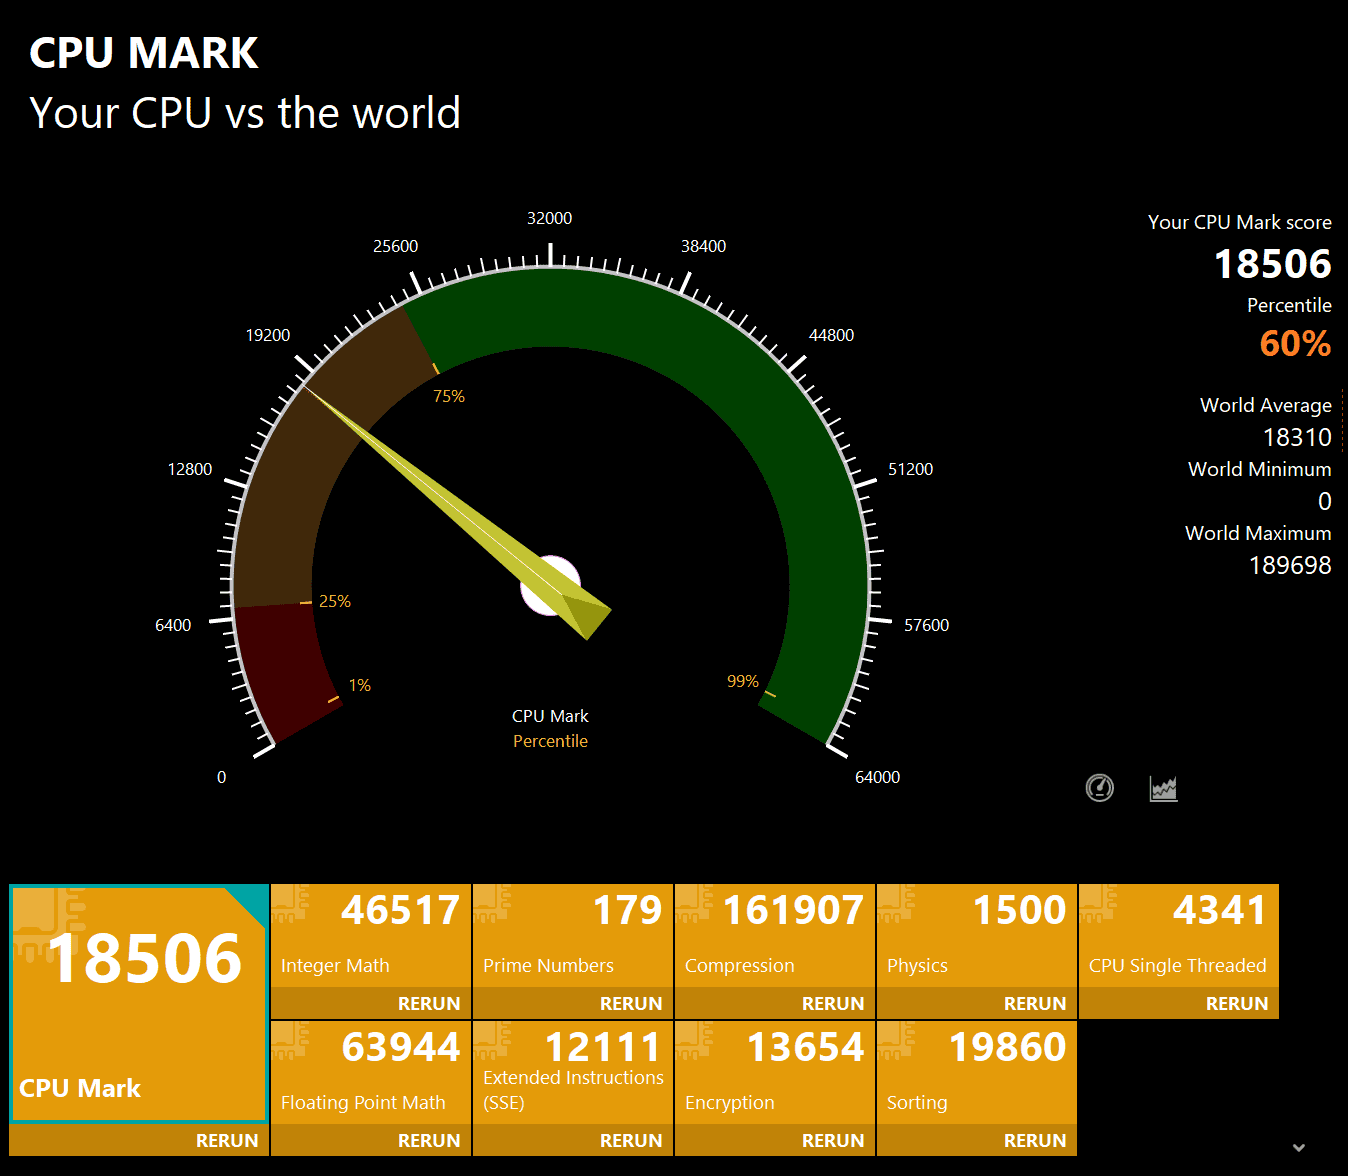
Task: Select the CPU Mark 18506 tile
Action: tap(139, 1003)
